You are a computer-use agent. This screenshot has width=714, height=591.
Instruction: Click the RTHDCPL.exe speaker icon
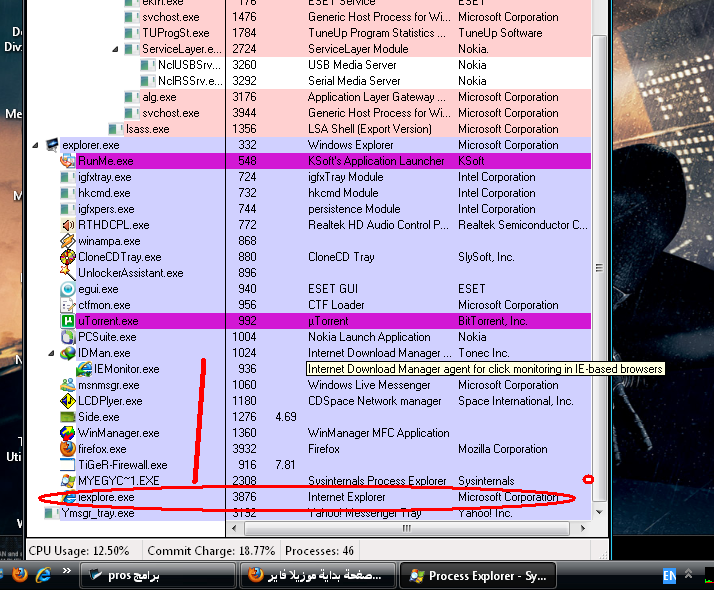coord(67,225)
